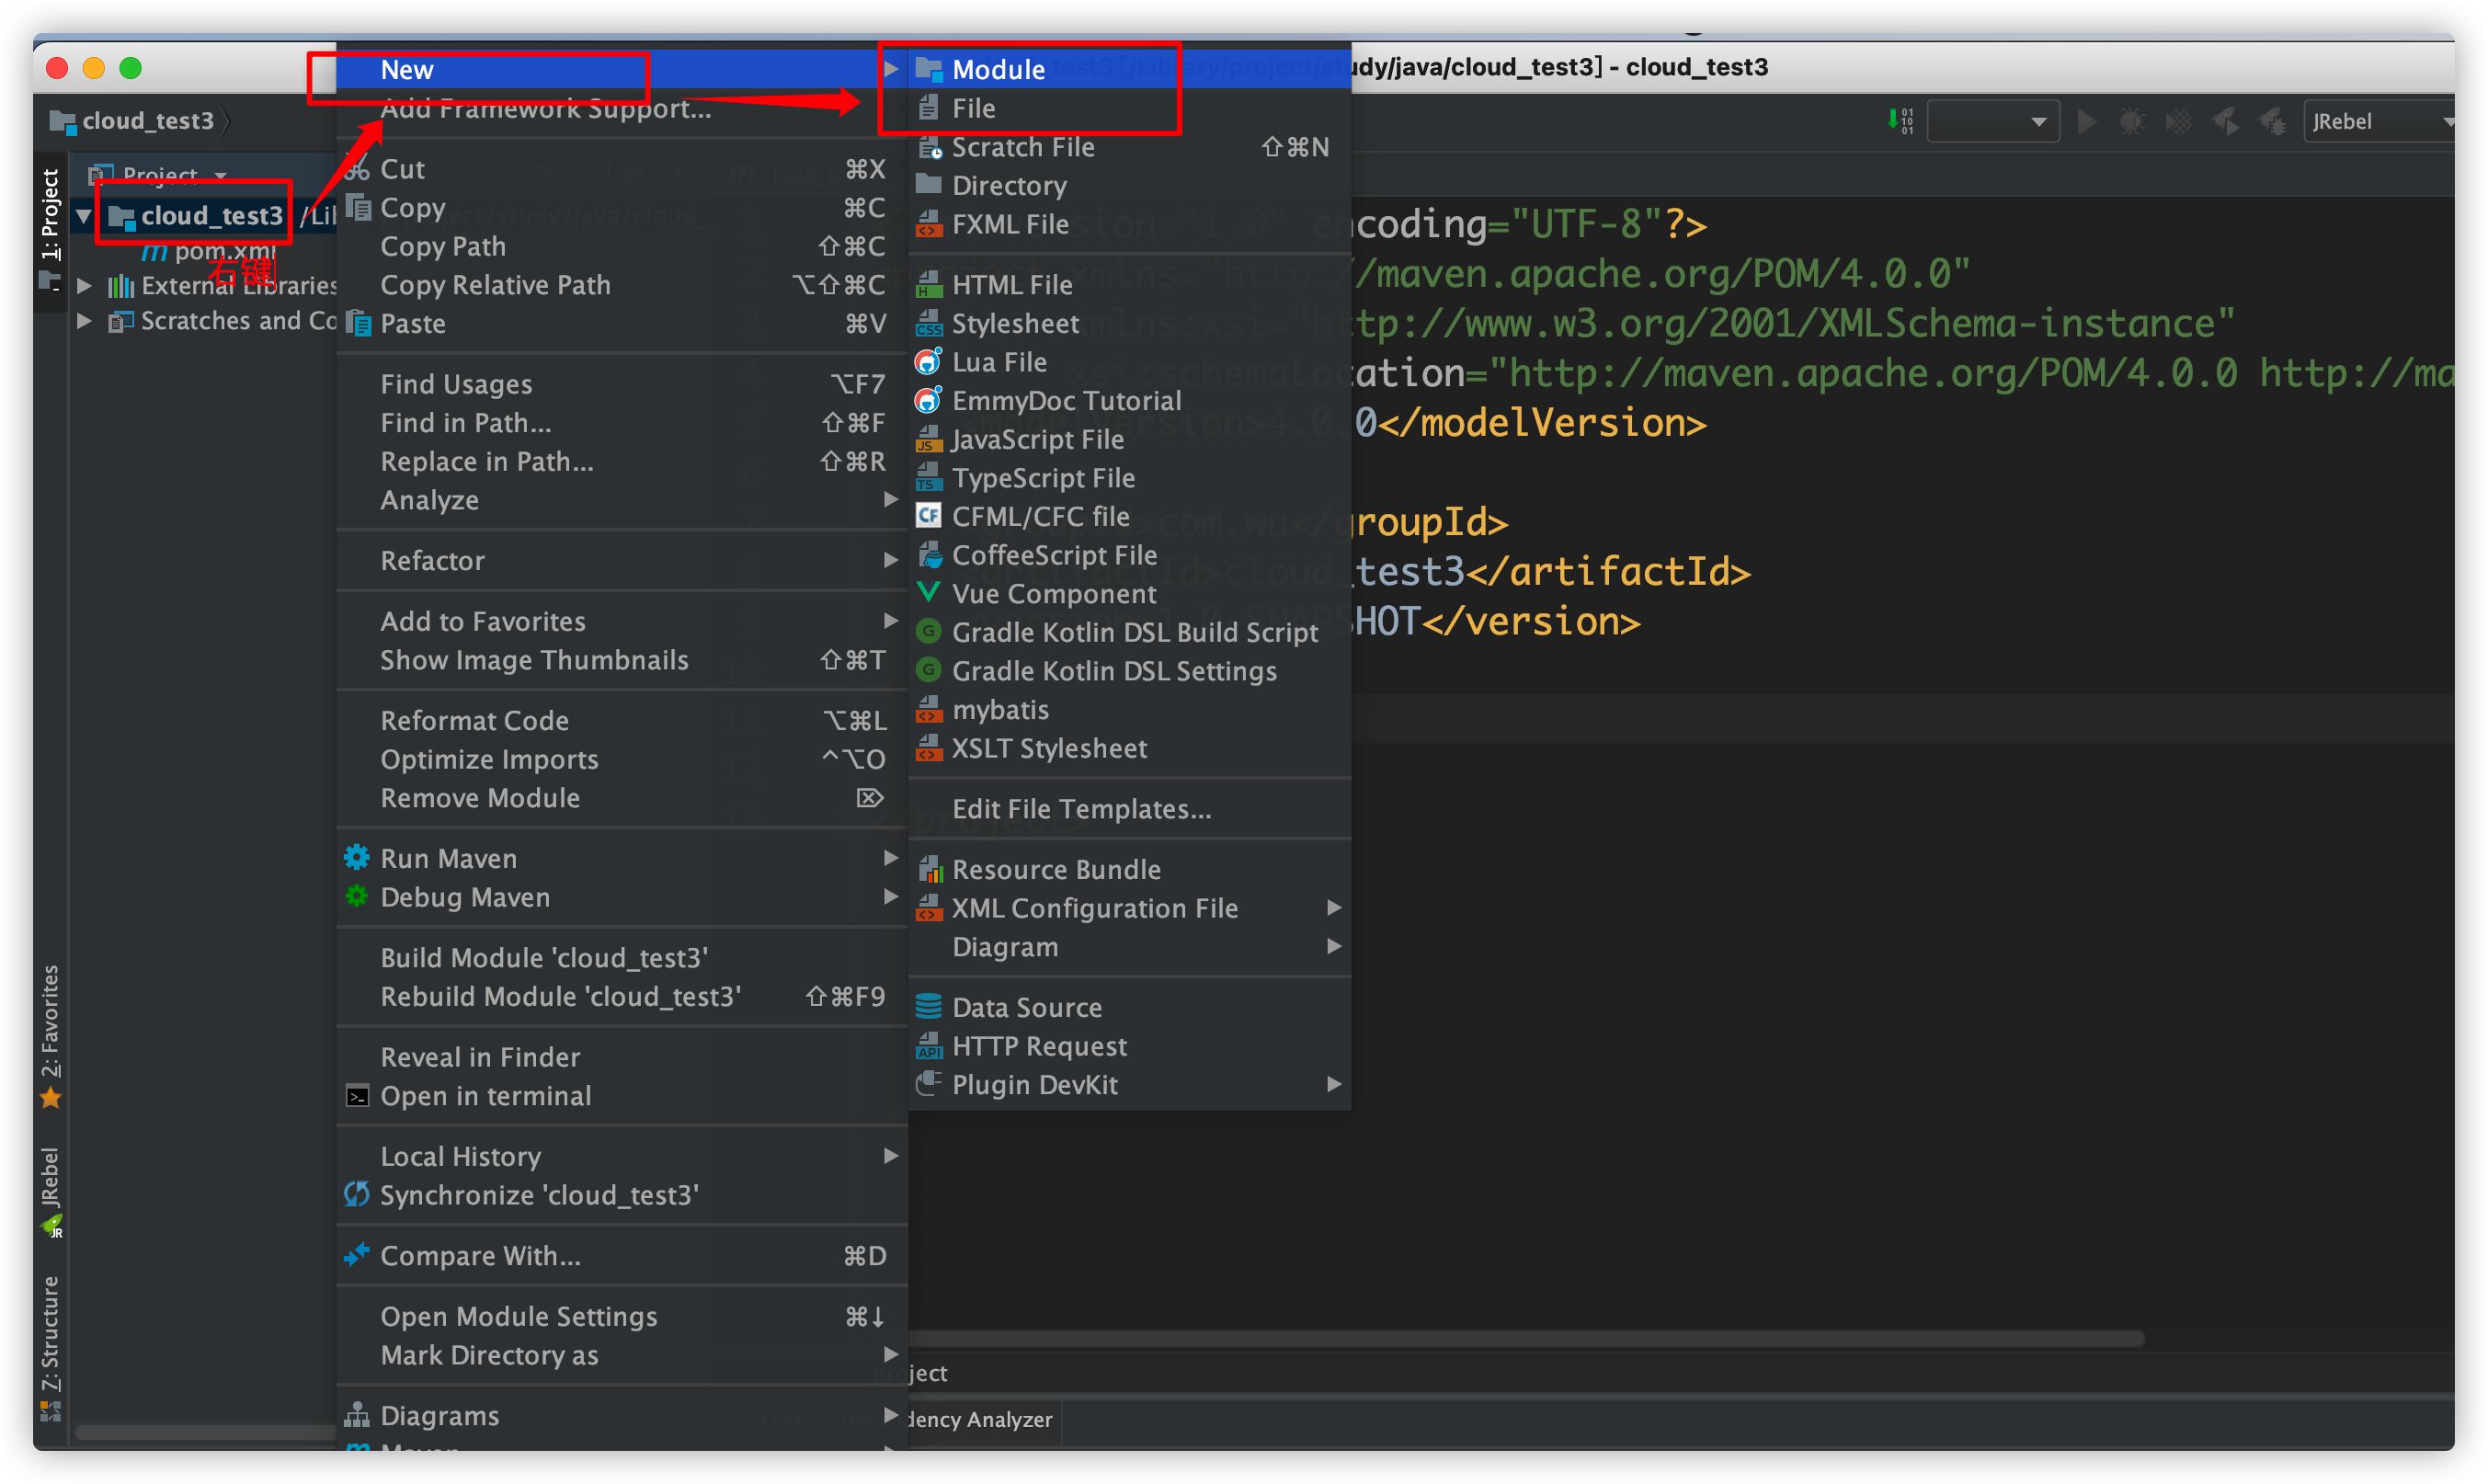
Task: Click the Diagrams hierarchy icon
Action: [357, 1415]
